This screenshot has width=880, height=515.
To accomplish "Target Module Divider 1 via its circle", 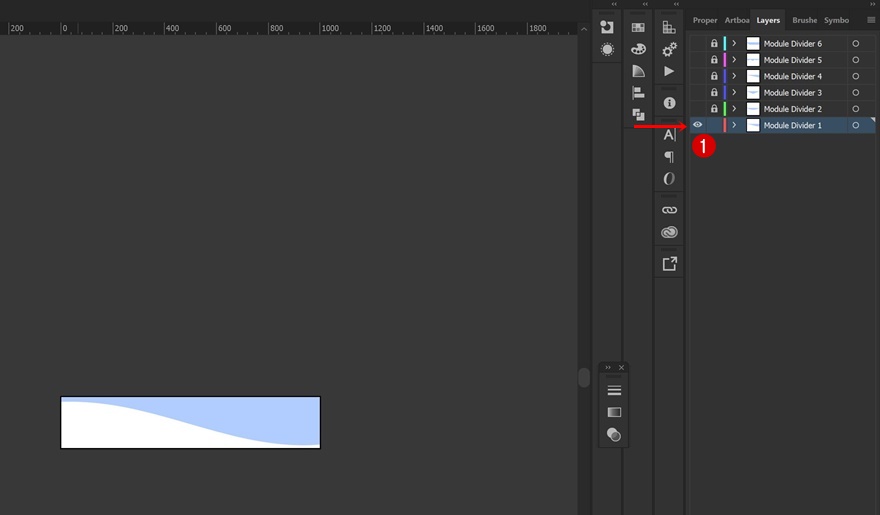I will point(855,125).
